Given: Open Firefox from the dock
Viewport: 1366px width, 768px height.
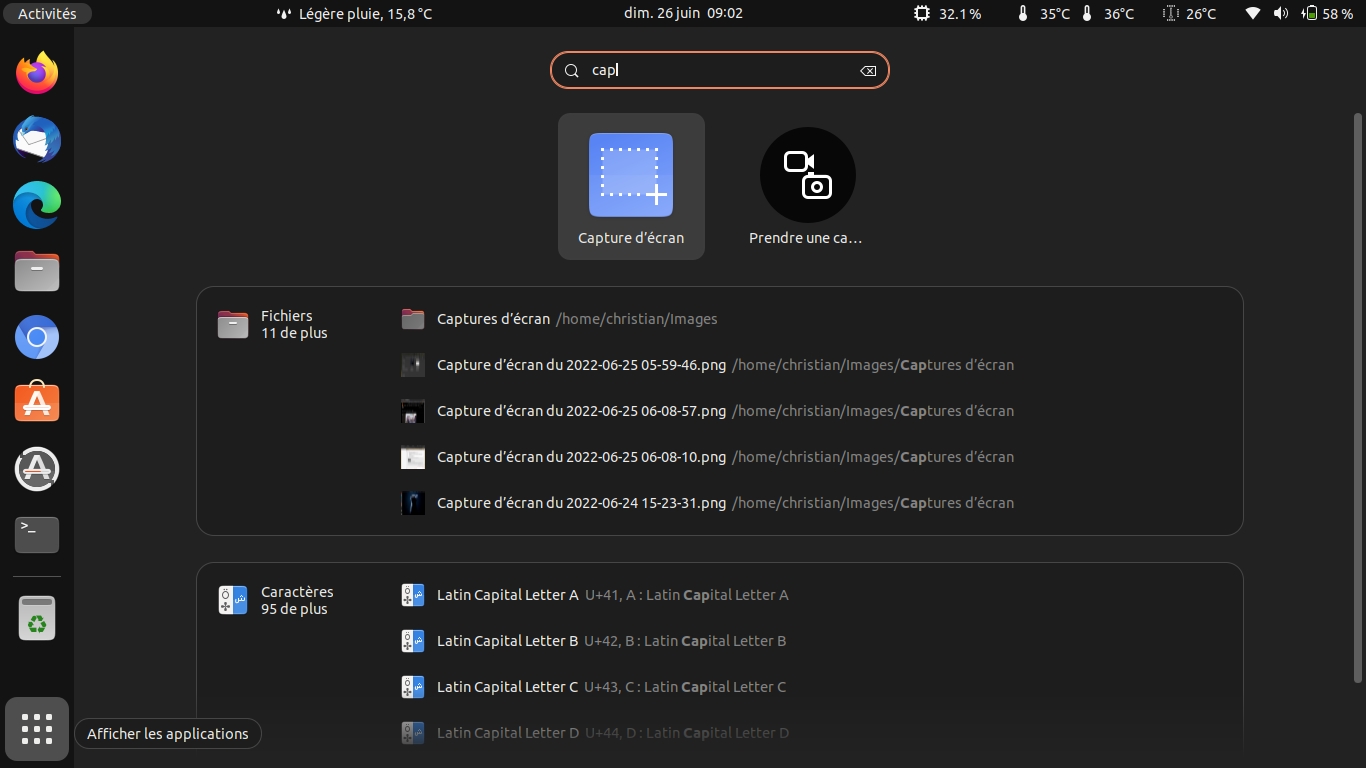Looking at the screenshot, I should 37,73.
